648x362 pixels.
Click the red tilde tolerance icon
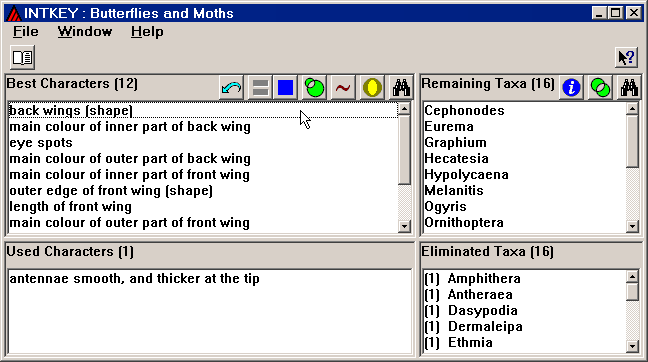click(x=343, y=88)
